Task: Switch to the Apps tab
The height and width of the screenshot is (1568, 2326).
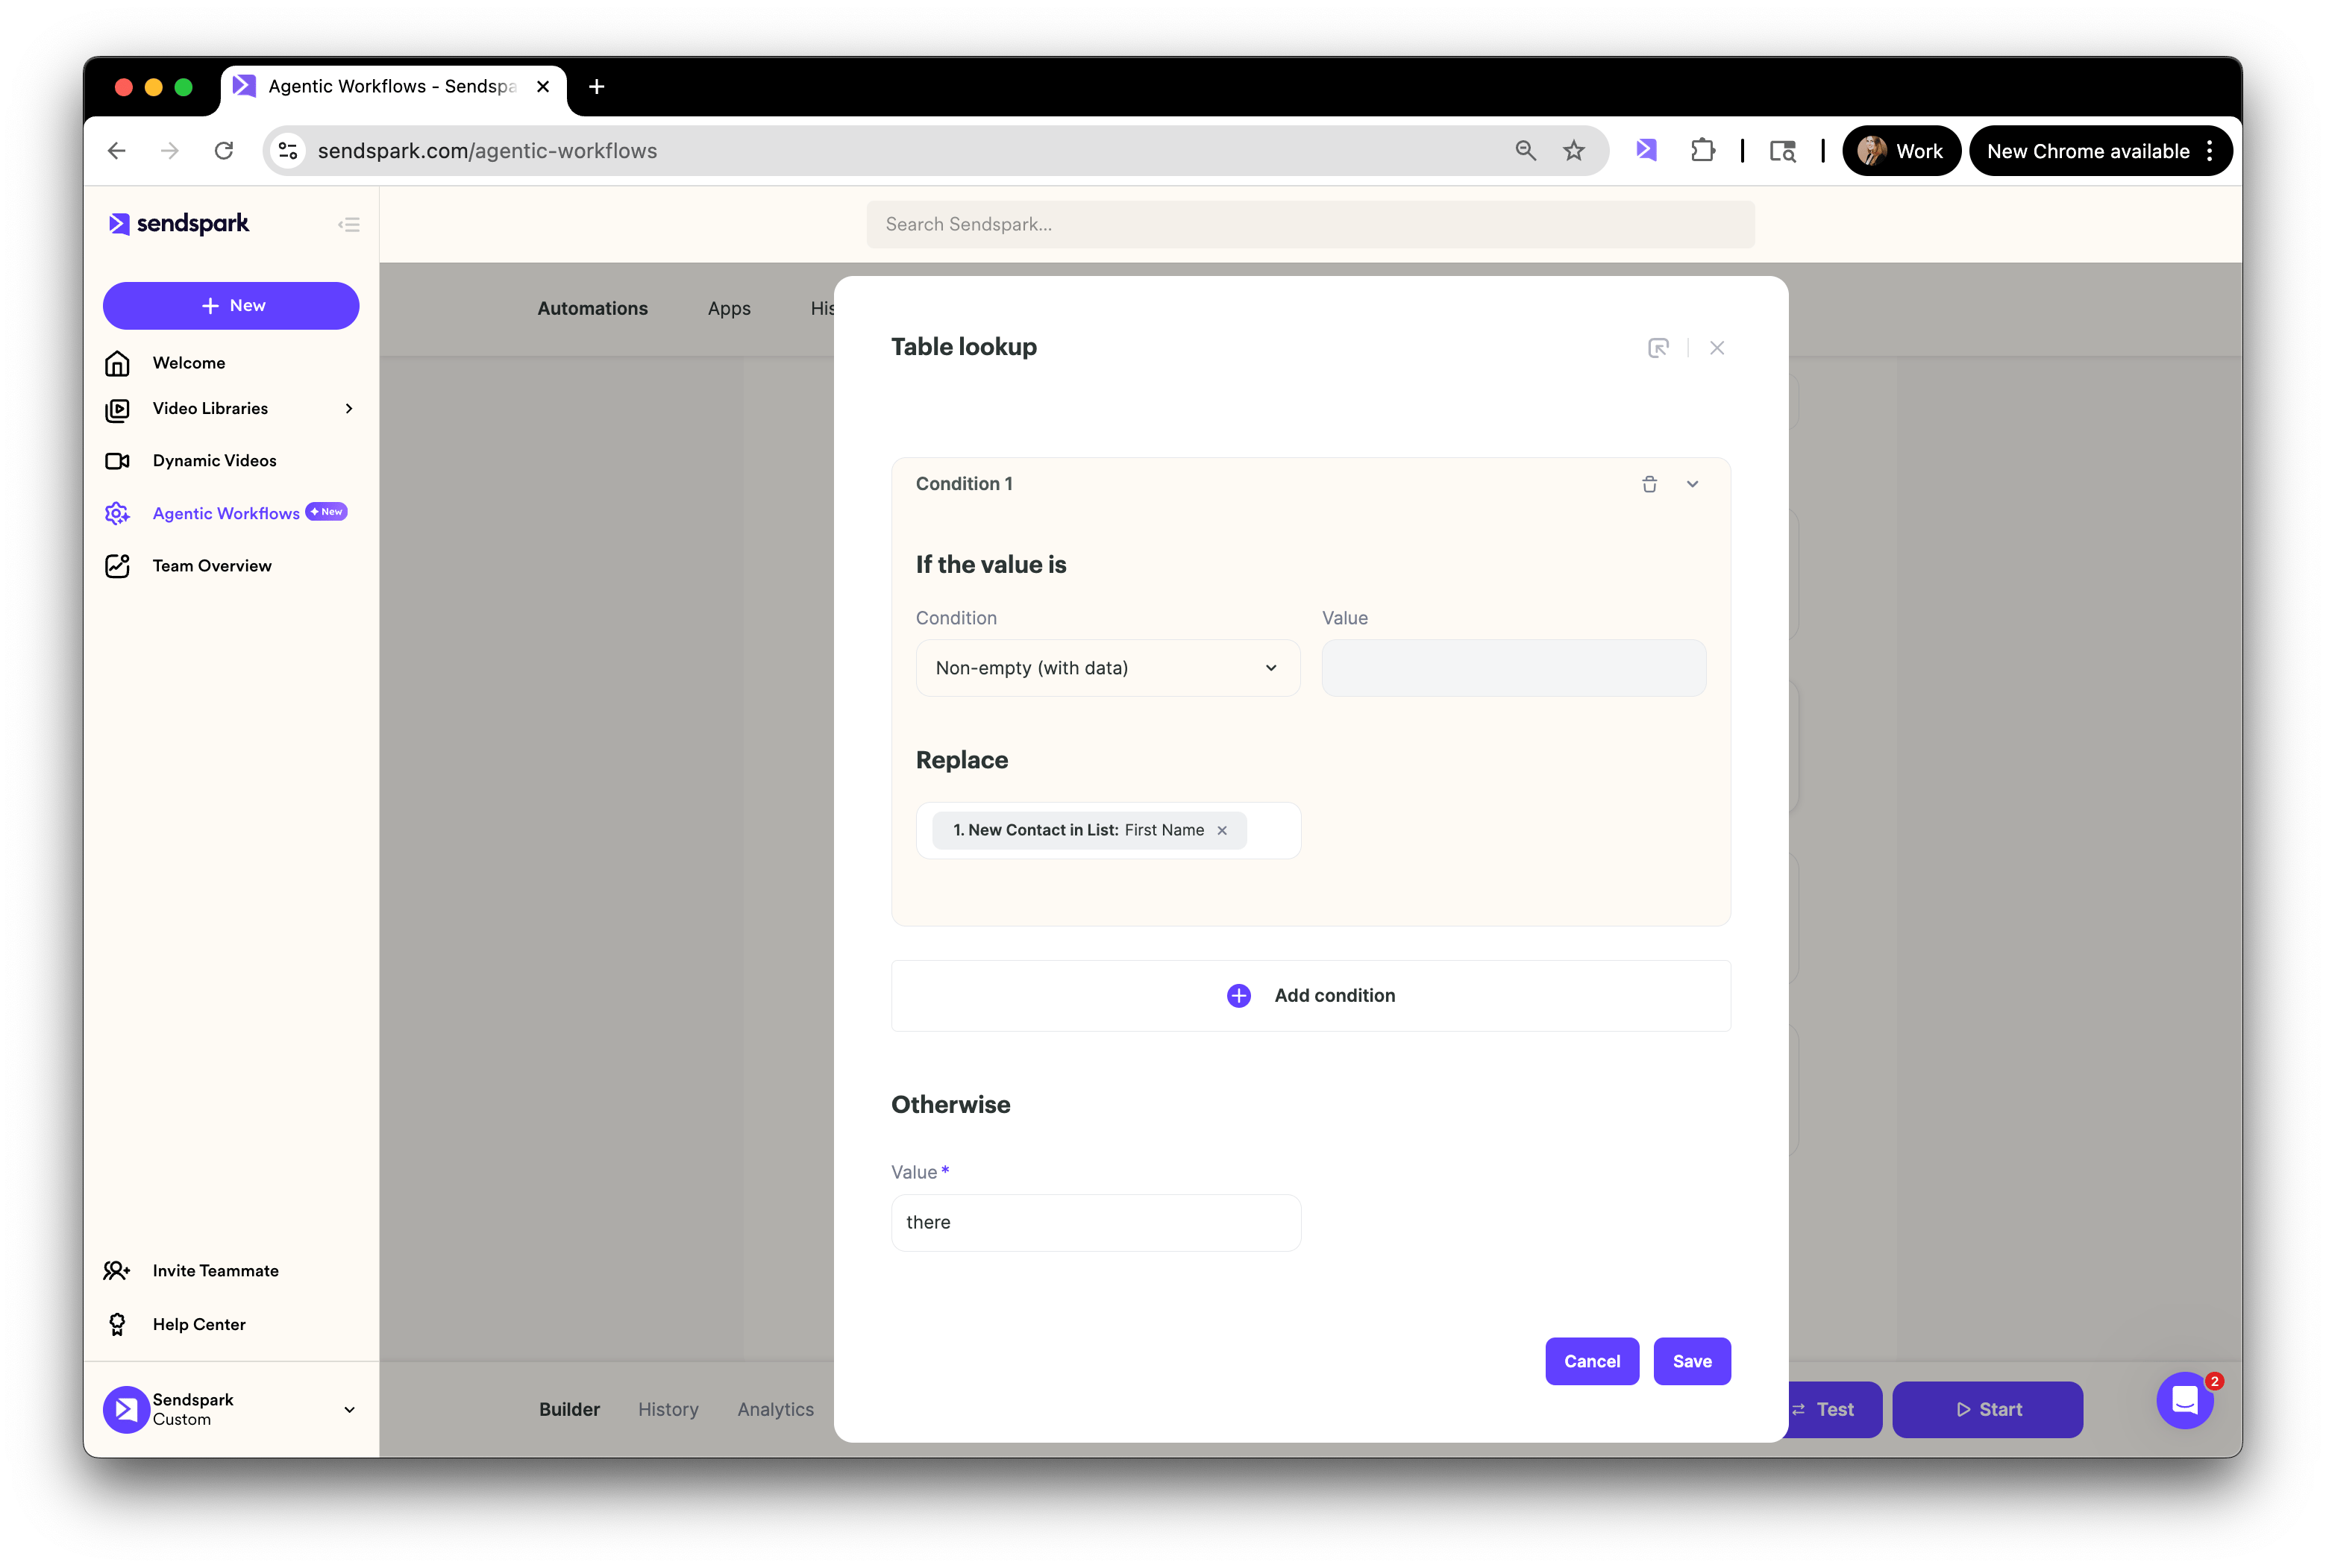Action: tap(729, 308)
